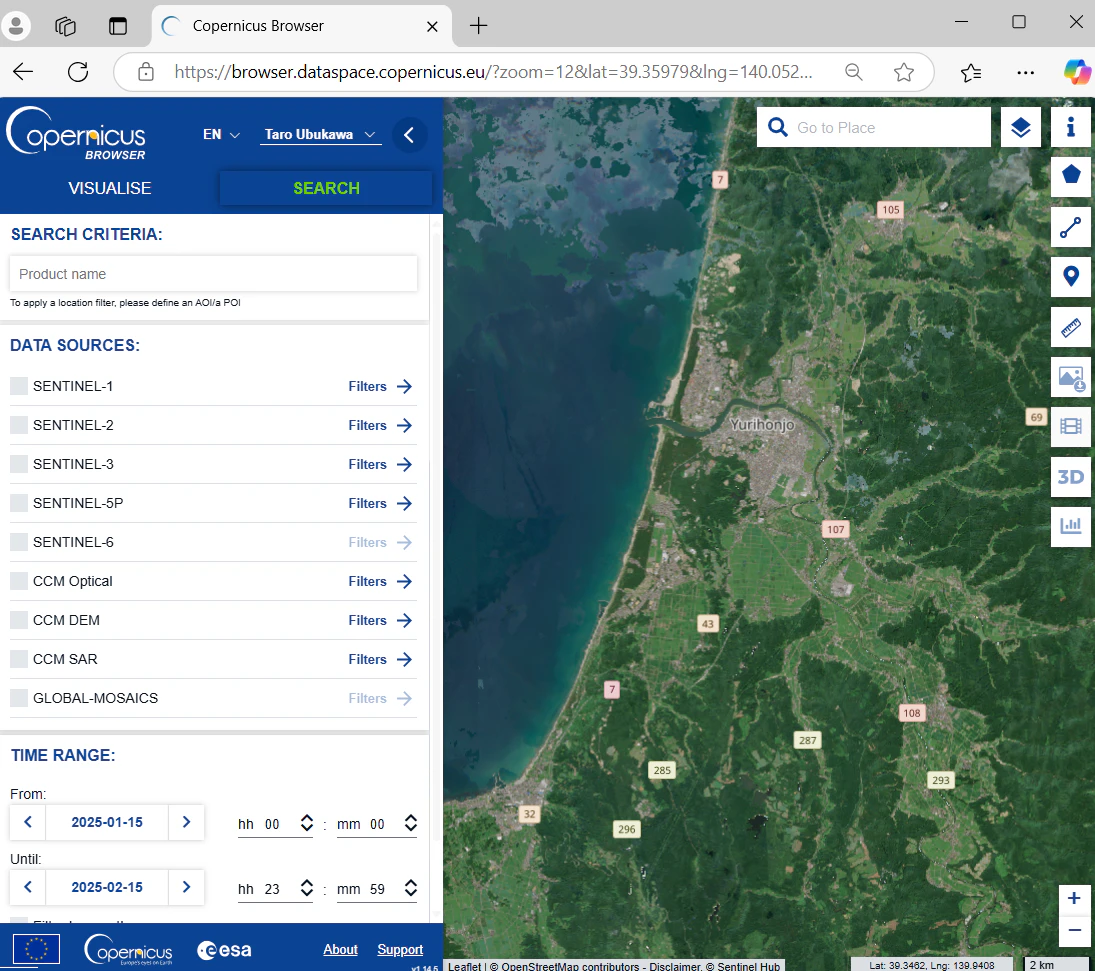Open the image download tool
1095x971 pixels.
point(1071,377)
